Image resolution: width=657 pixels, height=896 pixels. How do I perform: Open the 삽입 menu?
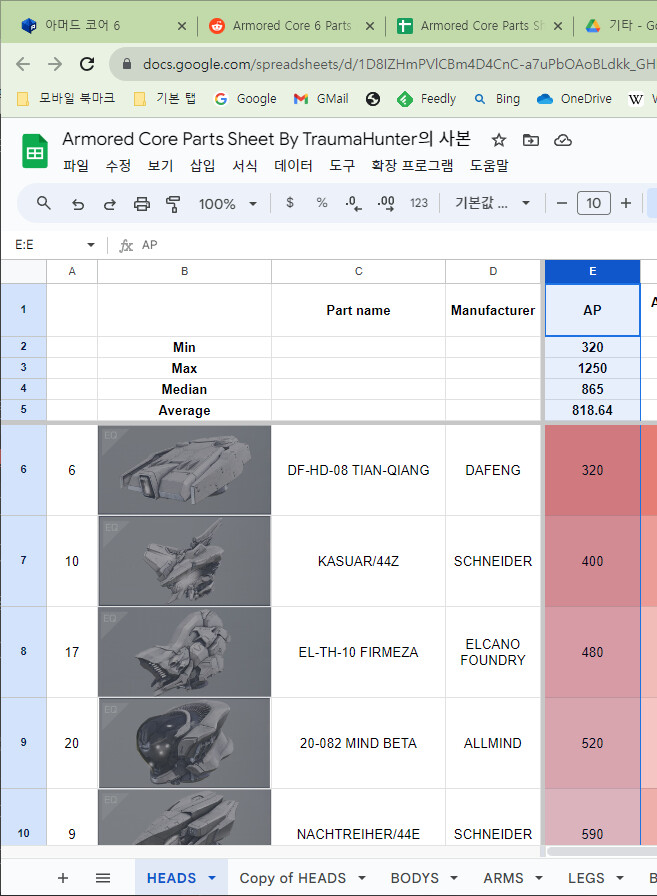(203, 166)
